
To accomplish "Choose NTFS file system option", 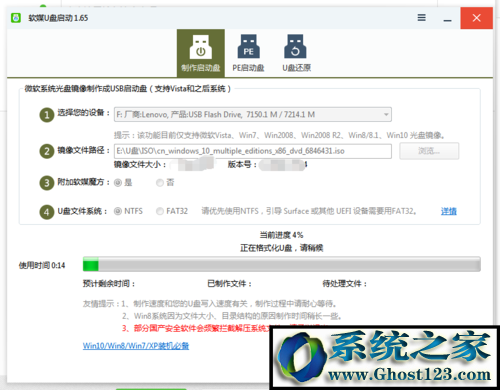I will pyautogui.click(x=128, y=211).
